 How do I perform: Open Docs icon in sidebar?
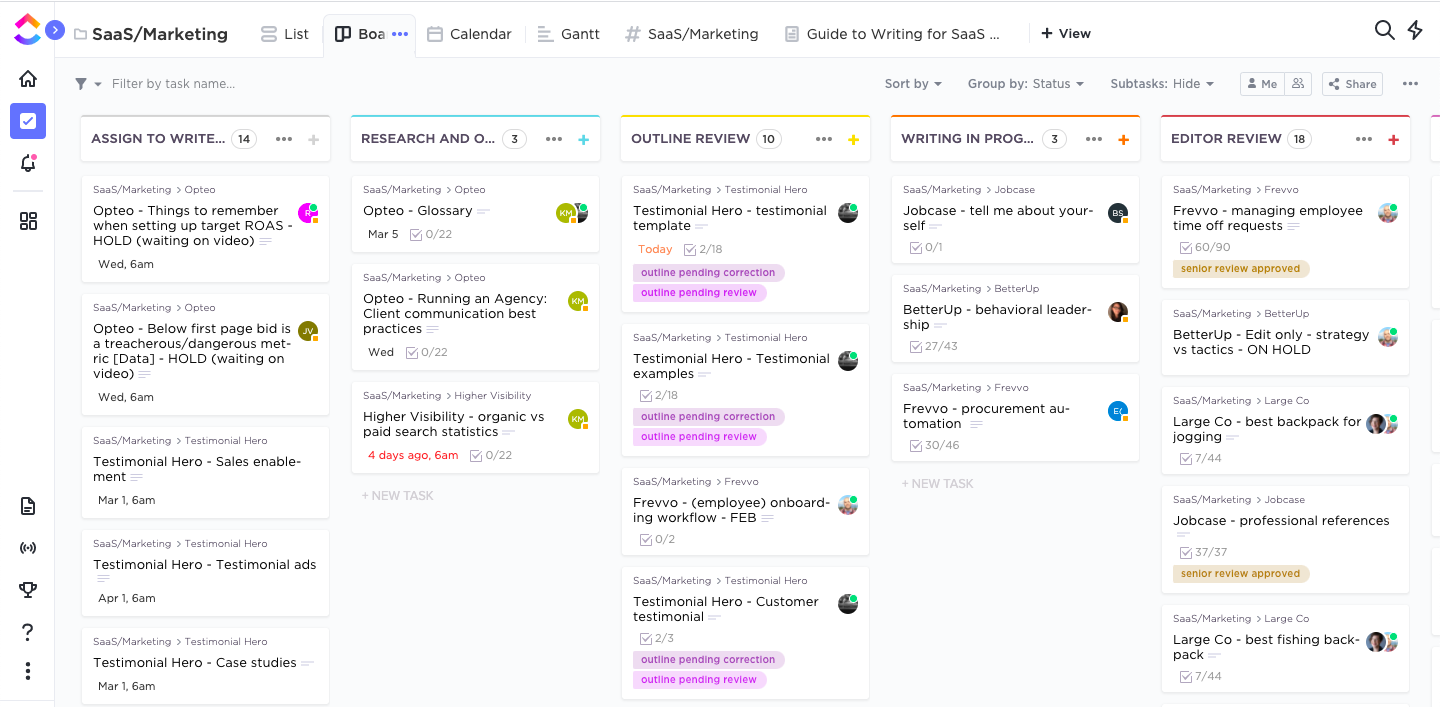(x=28, y=506)
